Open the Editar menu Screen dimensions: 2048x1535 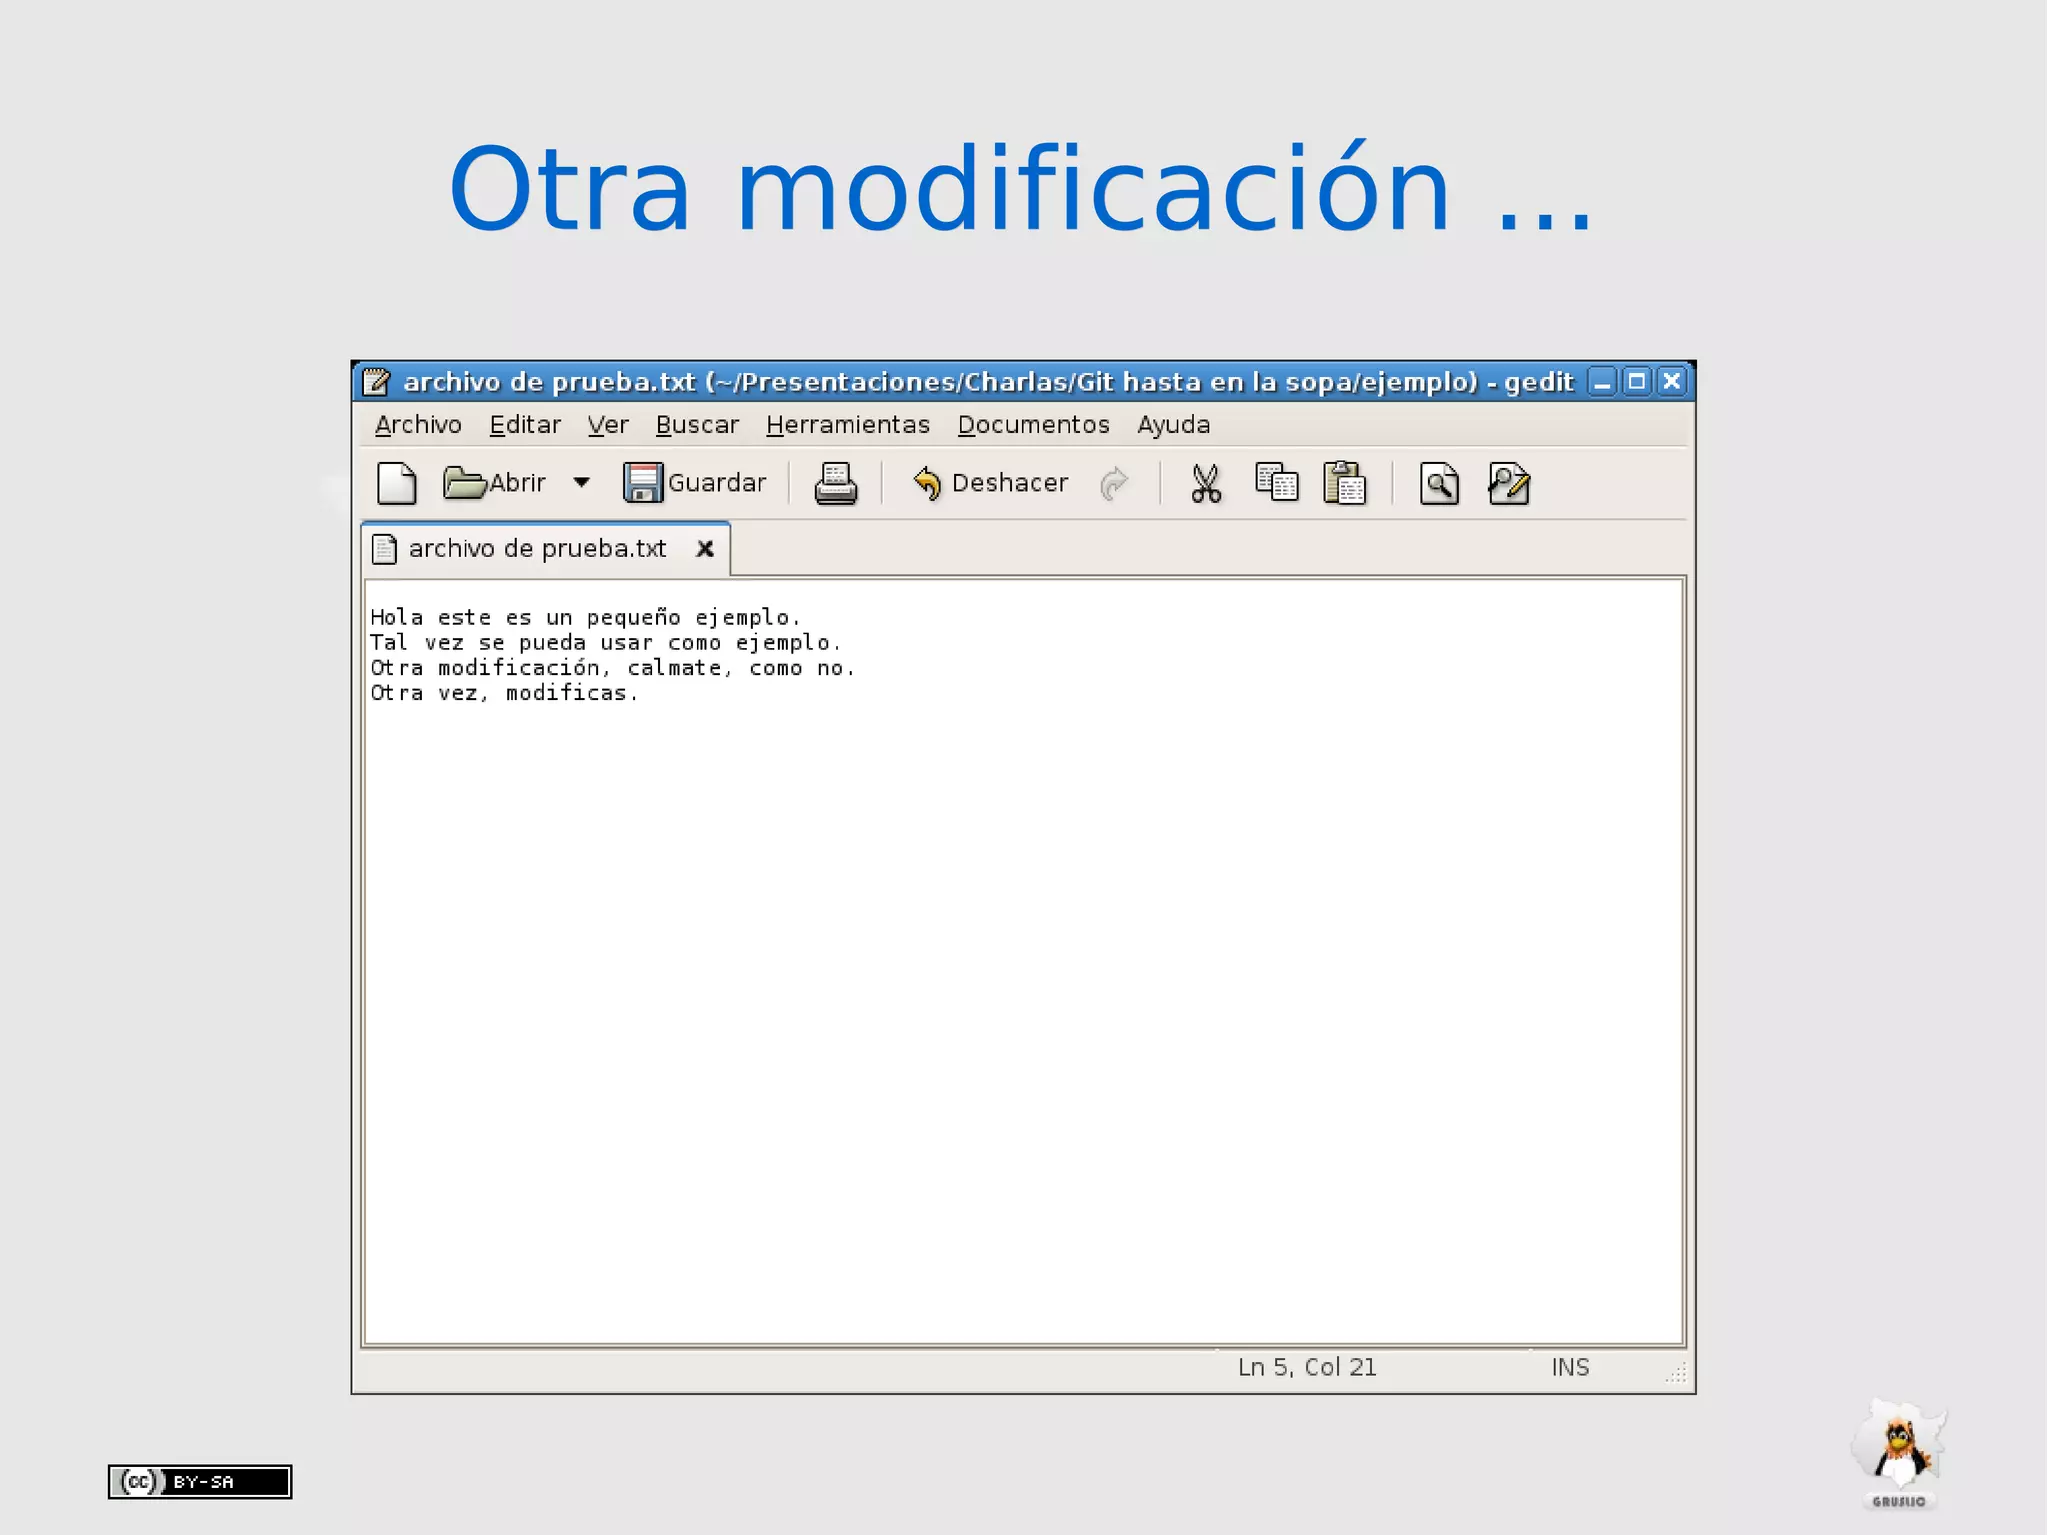(525, 425)
